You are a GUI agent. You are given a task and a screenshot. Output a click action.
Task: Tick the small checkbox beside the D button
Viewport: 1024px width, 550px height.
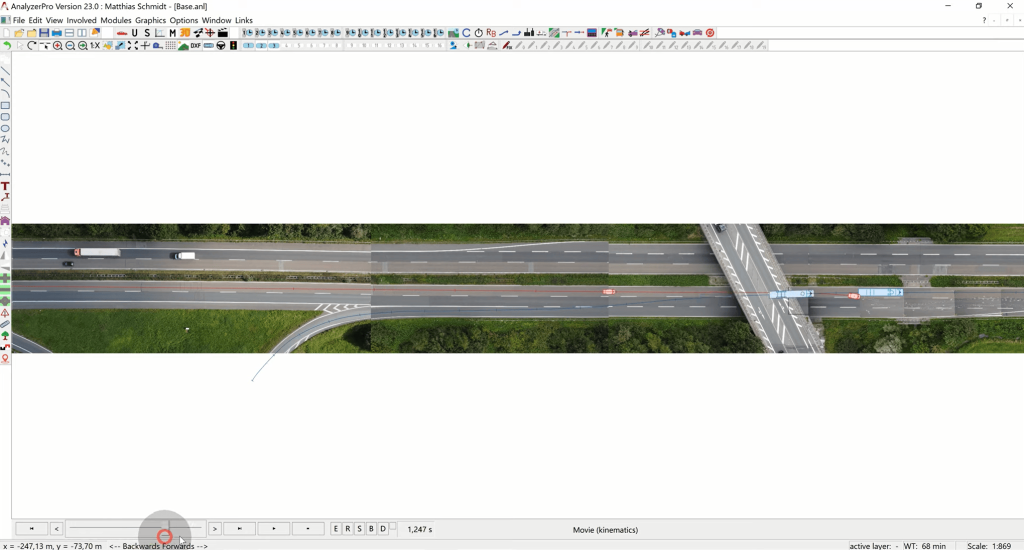click(393, 527)
